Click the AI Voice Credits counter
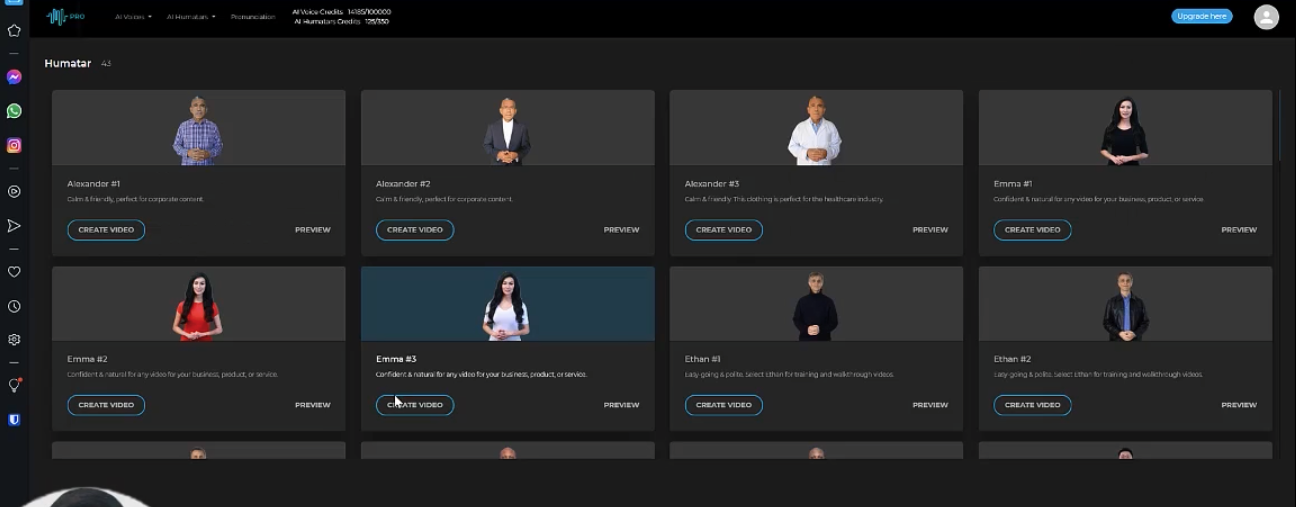 [x=341, y=12]
